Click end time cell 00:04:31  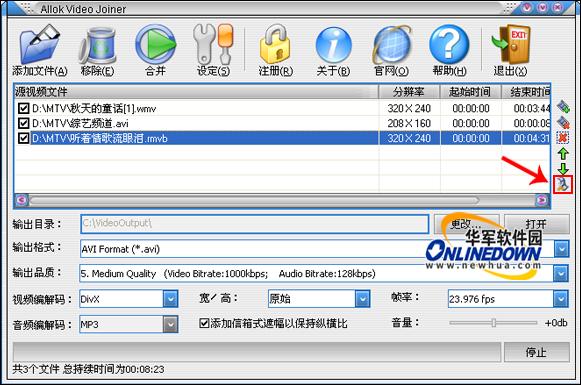(532, 139)
